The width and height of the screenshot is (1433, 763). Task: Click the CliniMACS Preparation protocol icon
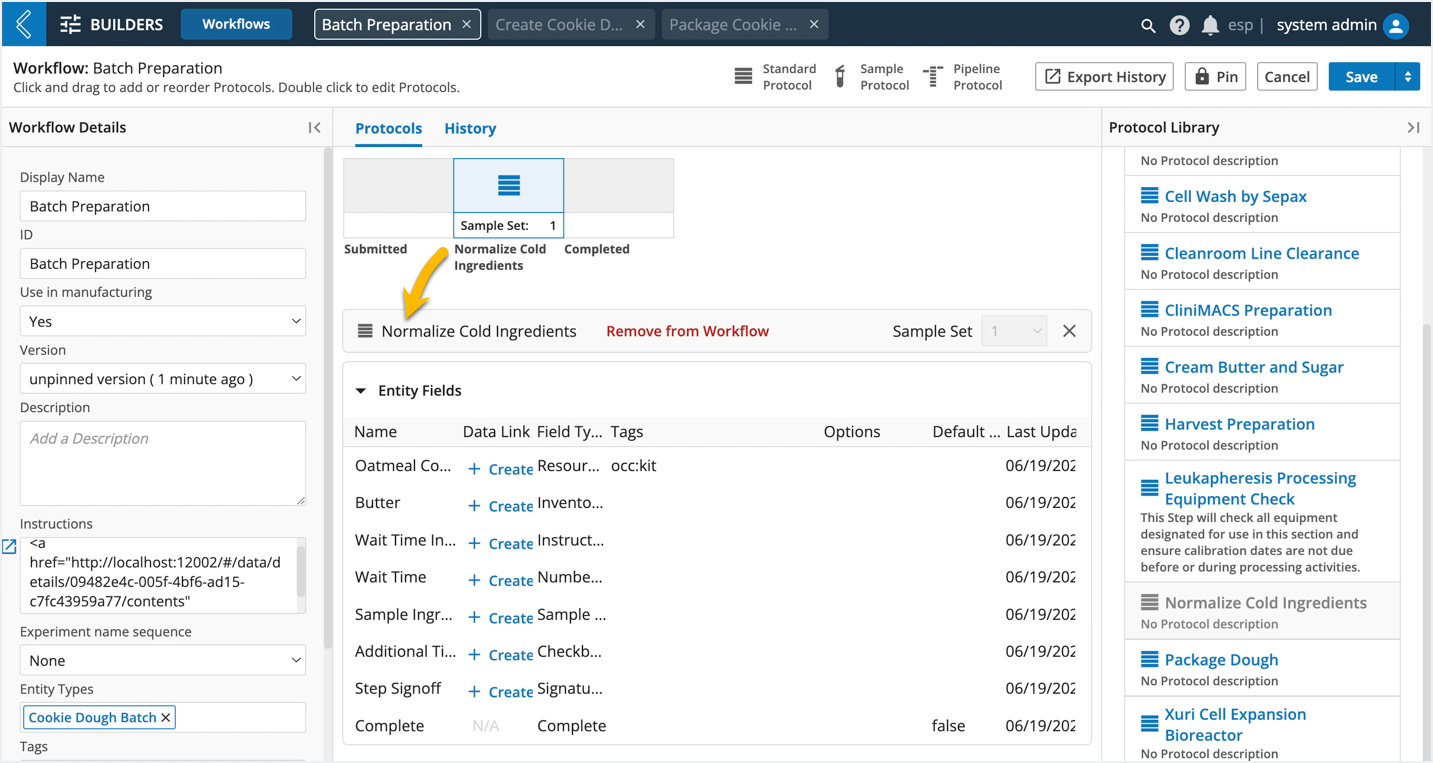[1150, 310]
